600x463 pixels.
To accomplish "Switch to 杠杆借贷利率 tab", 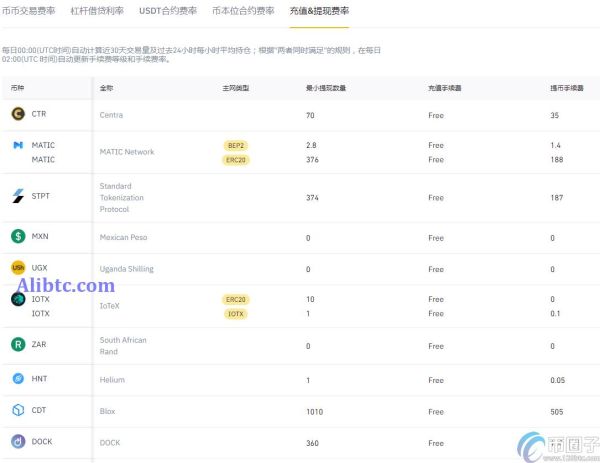I will [97, 11].
